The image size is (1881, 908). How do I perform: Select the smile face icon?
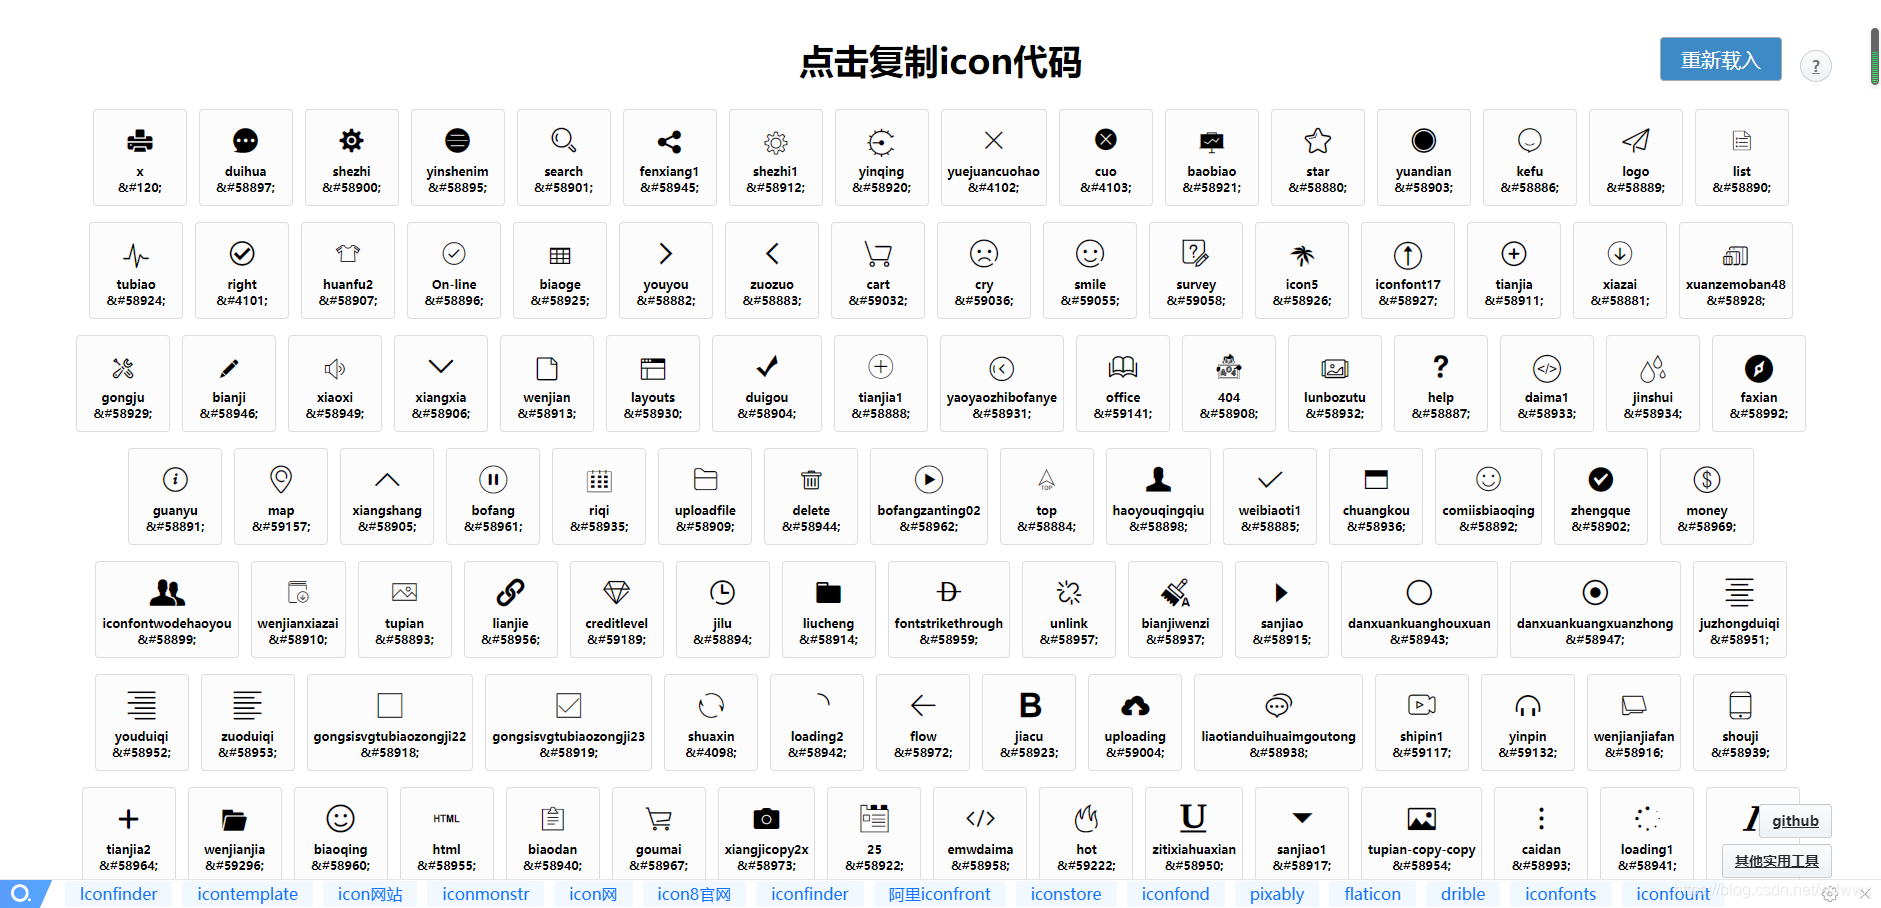[x=1089, y=270]
